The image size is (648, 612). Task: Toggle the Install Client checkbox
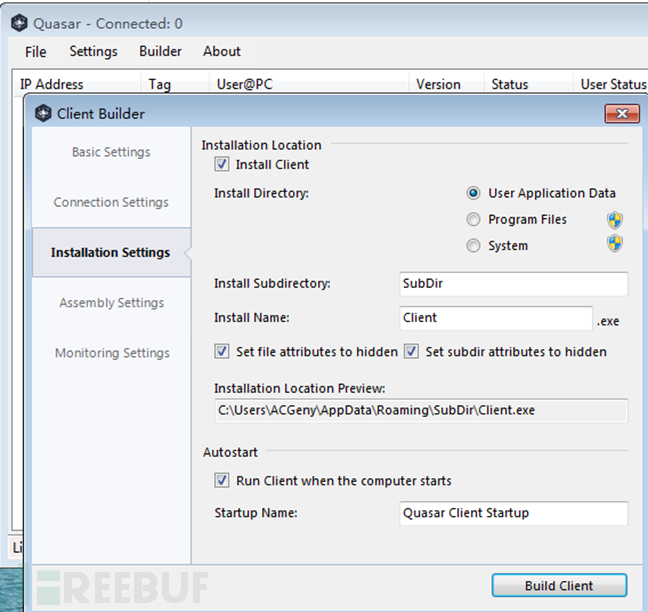pyautogui.click(x=222, y=164)
